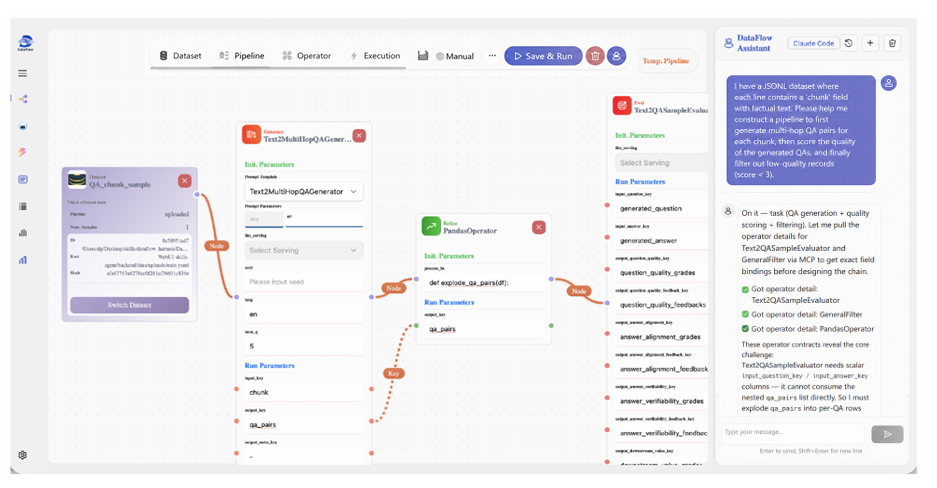Click the Save & Run button

click(x=543, y=56)
